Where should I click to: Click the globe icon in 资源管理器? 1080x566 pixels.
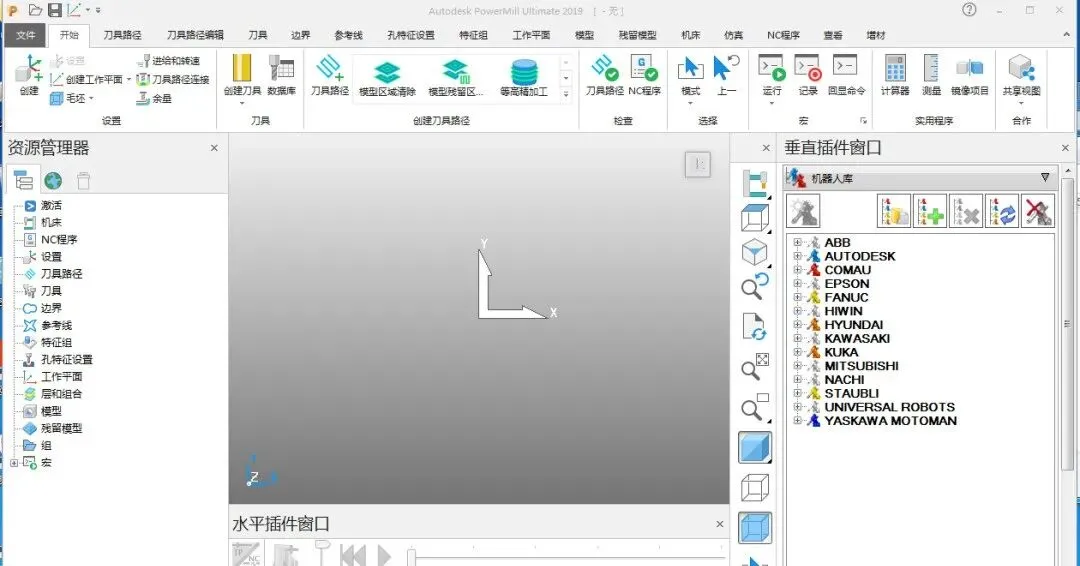pyautogui.click(x=53, y=180)
